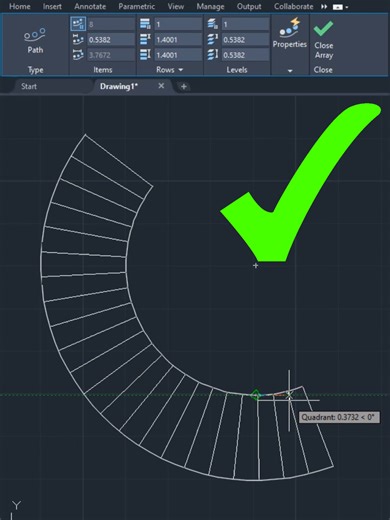
Task: Switch to the Start file tab
Action: coord(29,86)
